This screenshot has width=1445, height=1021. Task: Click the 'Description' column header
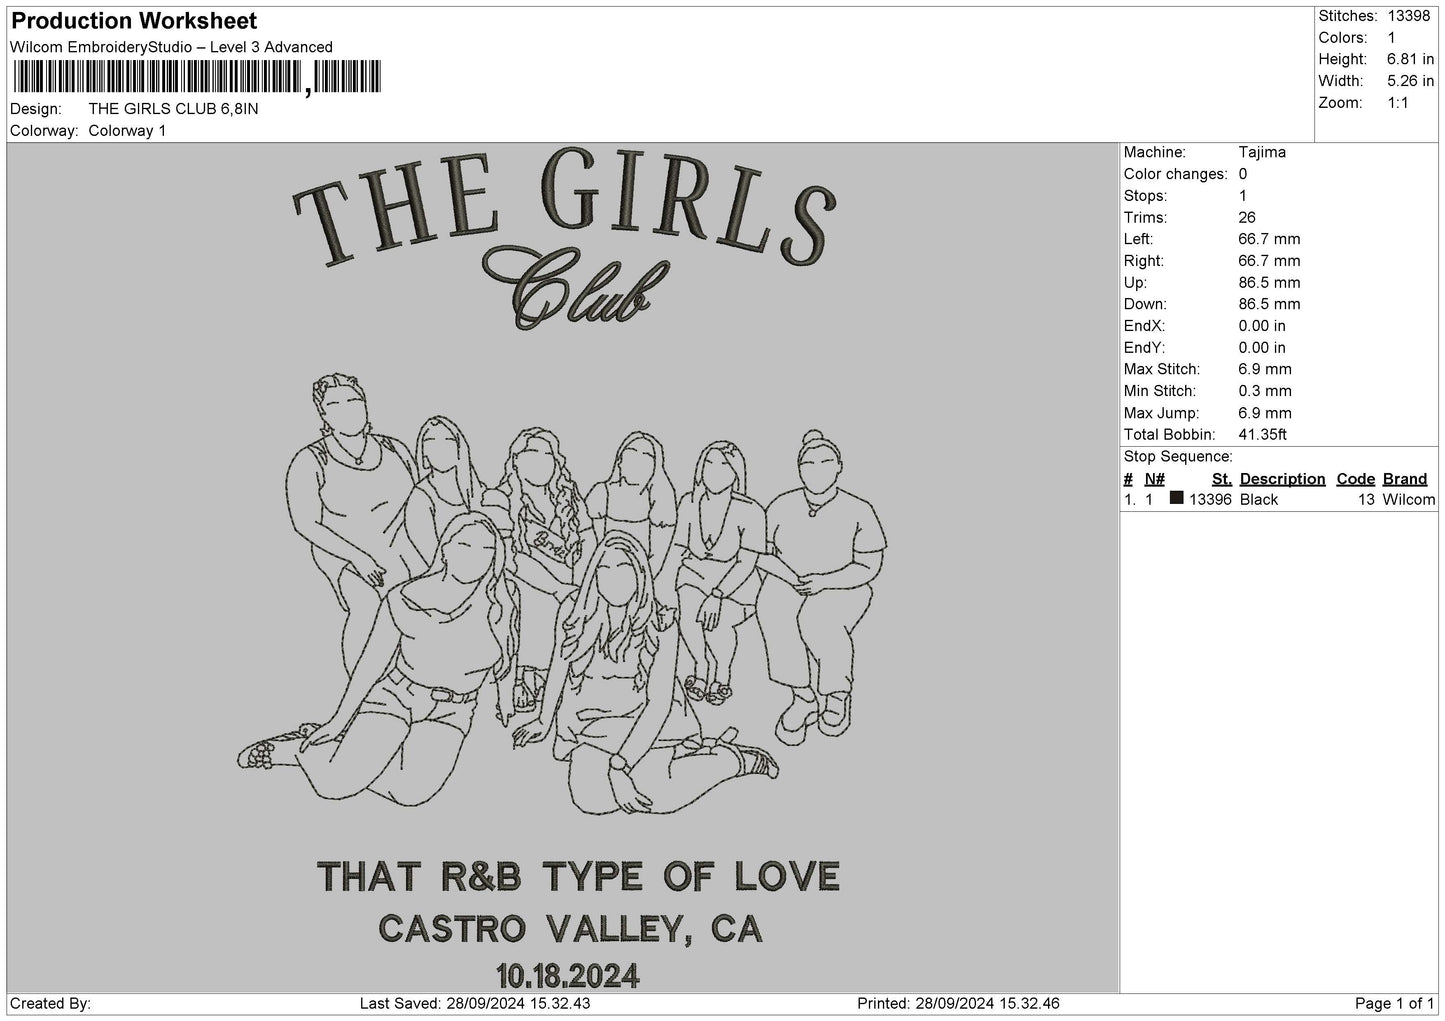1282,479
